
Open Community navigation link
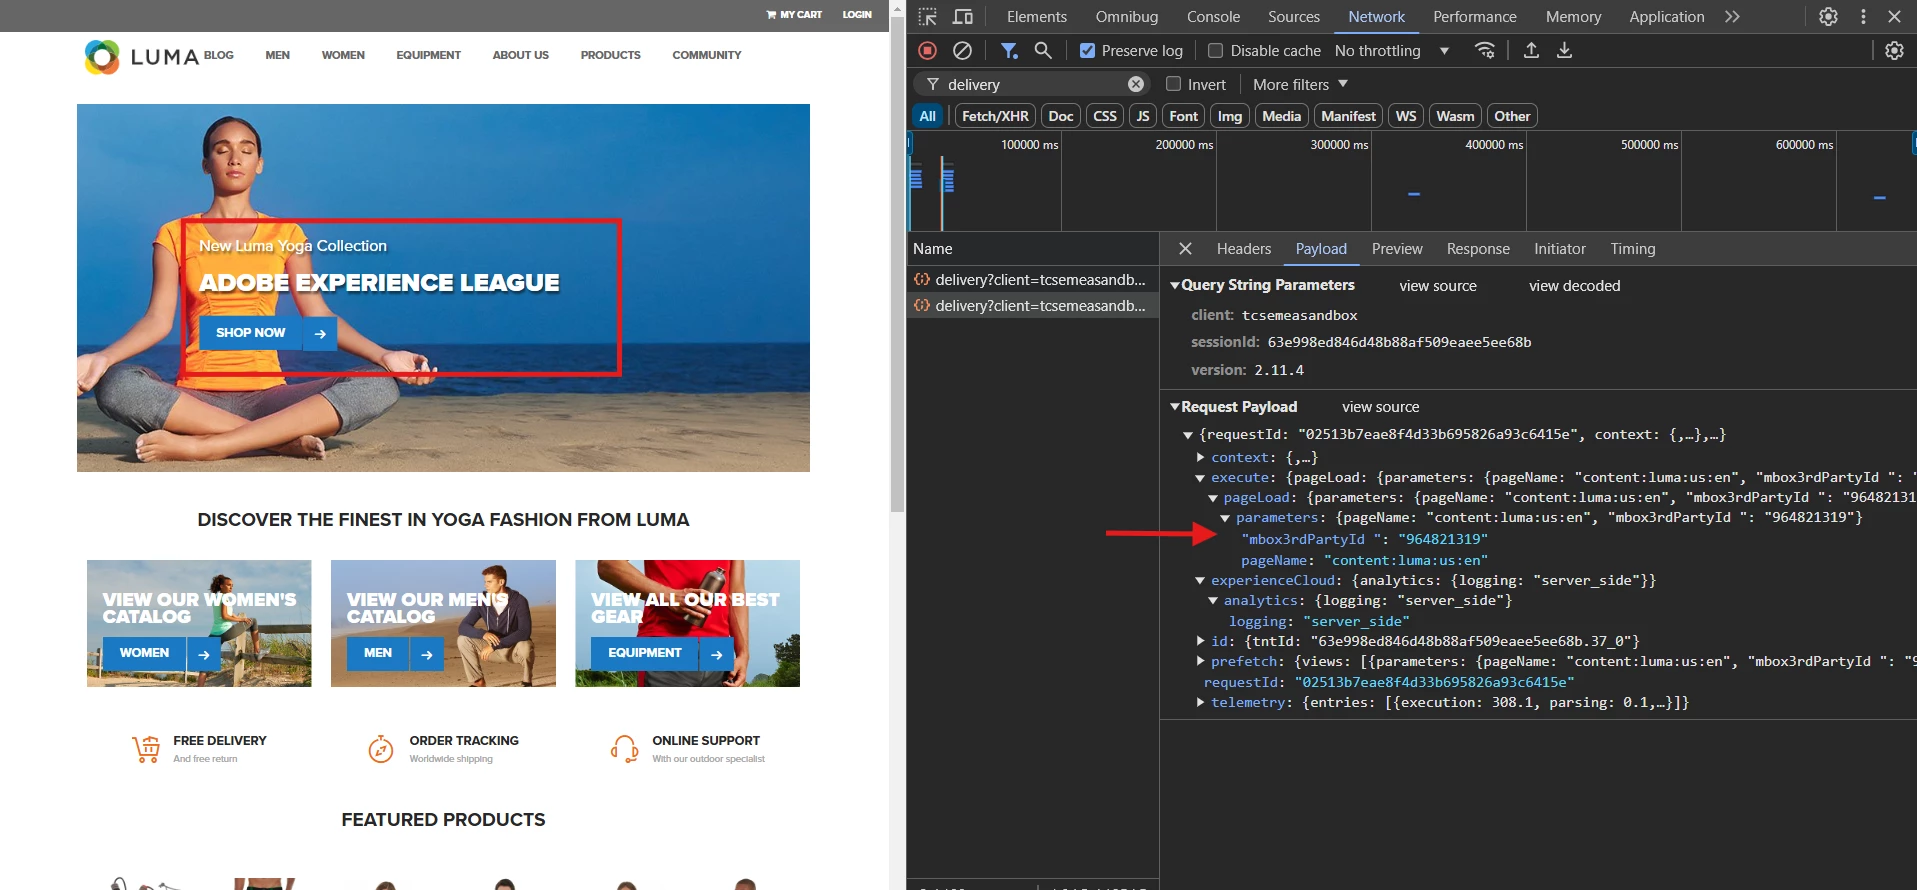707,55
